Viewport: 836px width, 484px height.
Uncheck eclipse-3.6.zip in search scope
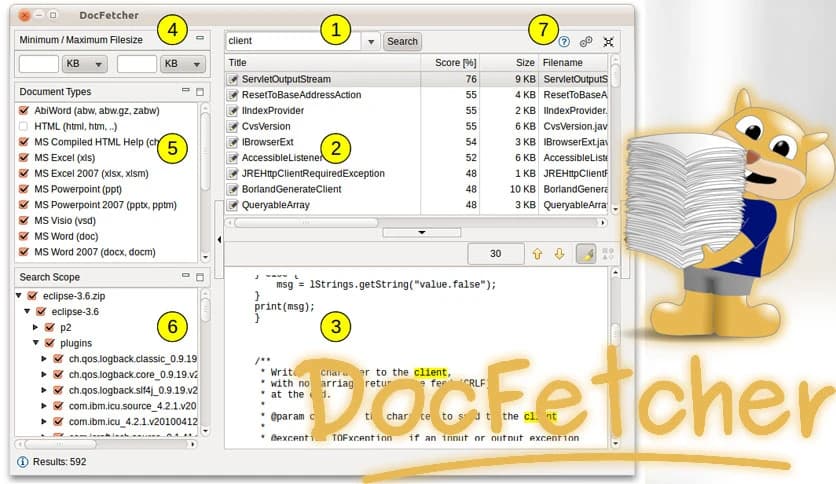pos(33,296)
